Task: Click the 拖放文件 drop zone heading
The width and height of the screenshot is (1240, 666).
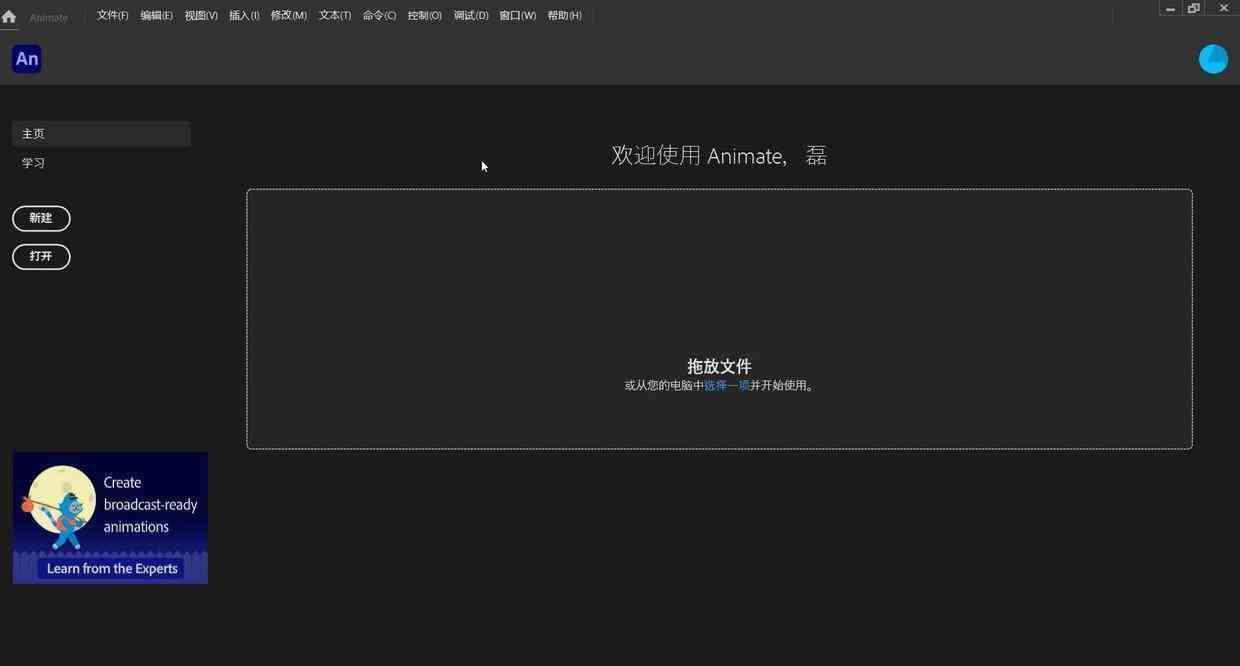Action: [x=719, y=366]
